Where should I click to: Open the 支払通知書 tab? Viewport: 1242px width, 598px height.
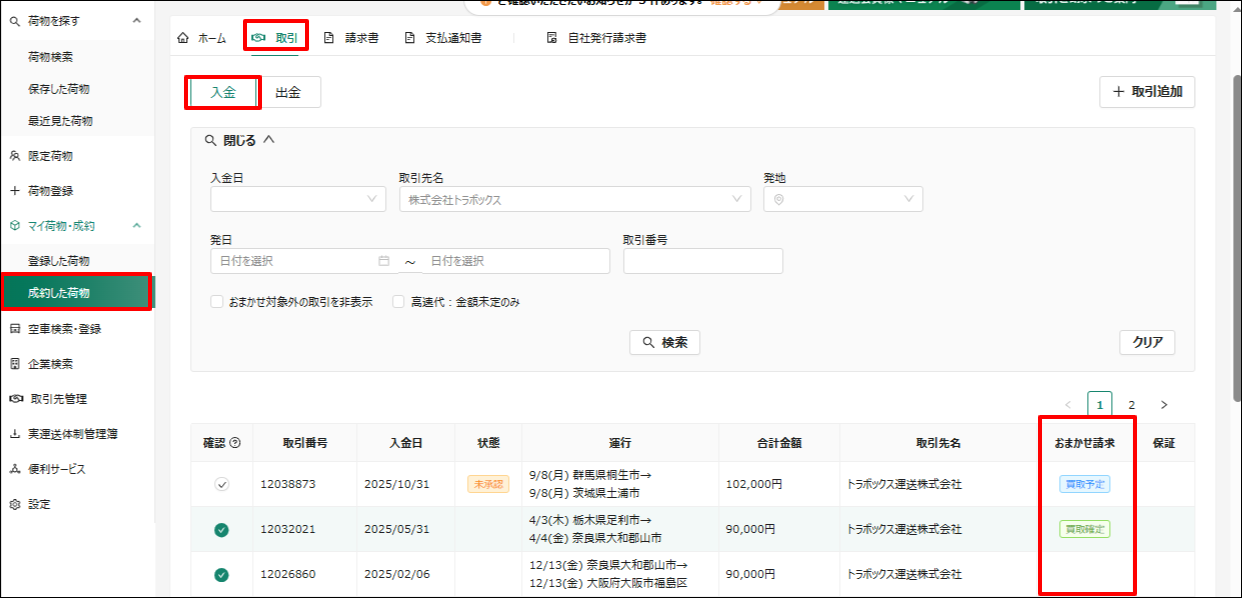point(443,38)
